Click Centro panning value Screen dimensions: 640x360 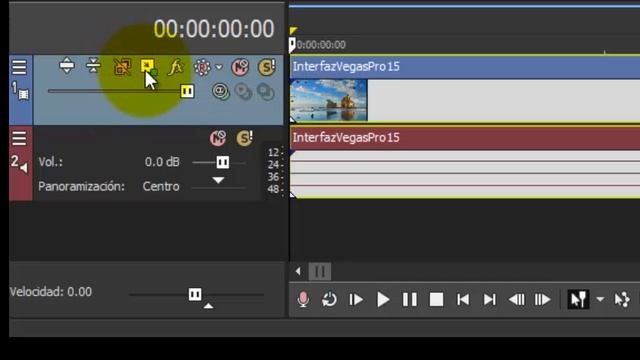coord(161,187)
